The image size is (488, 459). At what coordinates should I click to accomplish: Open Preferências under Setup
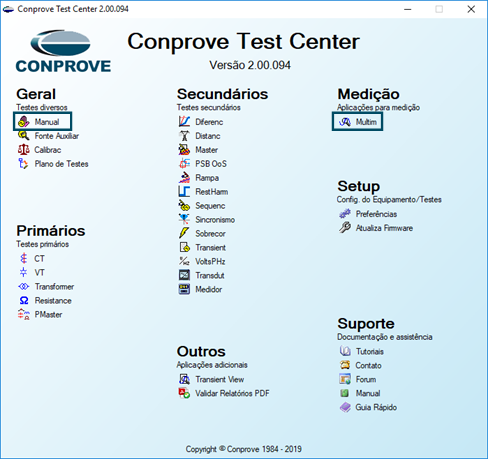[376, 214]
